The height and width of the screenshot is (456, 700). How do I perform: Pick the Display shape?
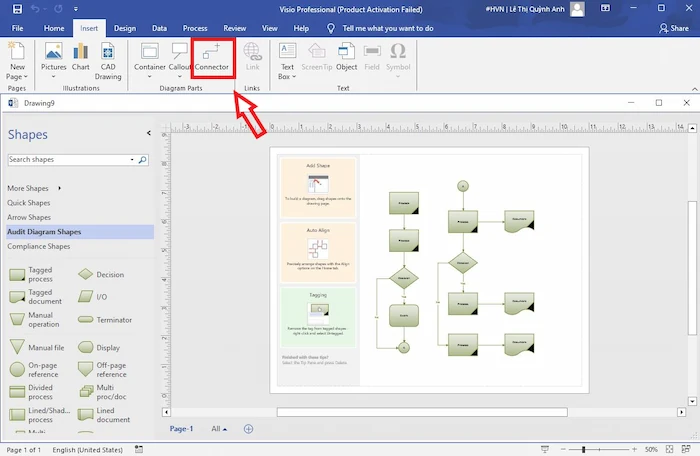tap(99, 347)
